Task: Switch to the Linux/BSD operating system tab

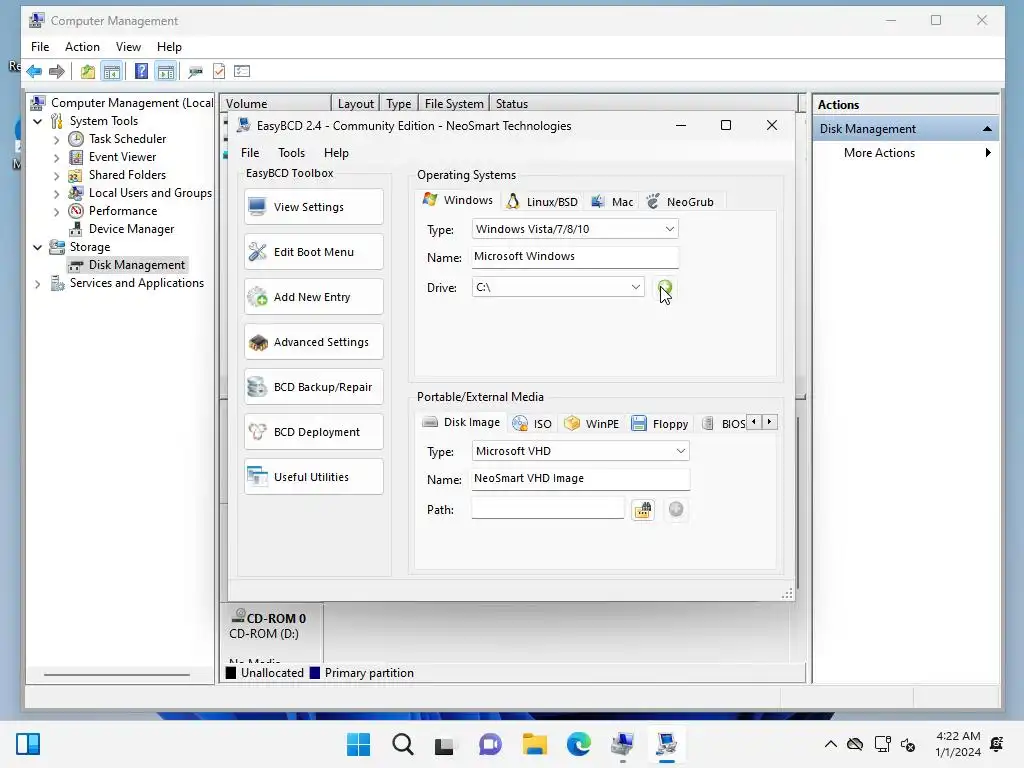Action: click(542, 202)
